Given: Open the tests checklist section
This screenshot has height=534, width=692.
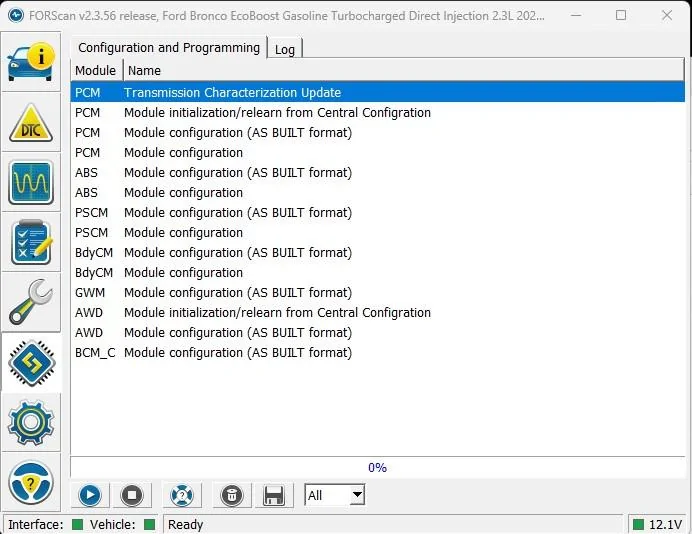Looking at the screenshot, I should (x=31, y=242).
